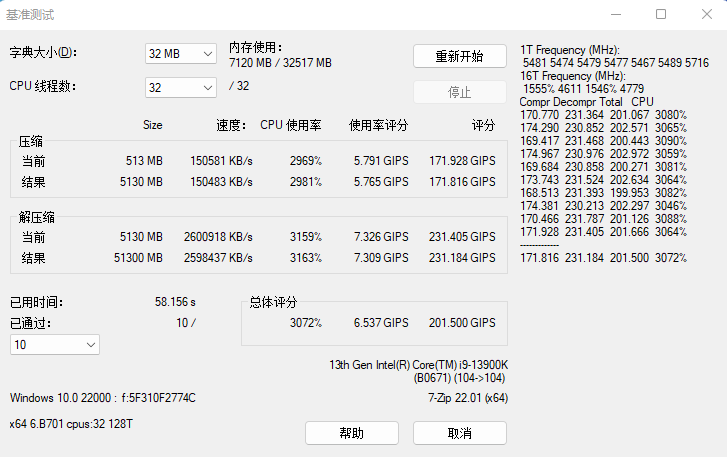Image resolution: width=727 pixels, height=457 pixels.
Task: Click the overall 201.500 GIPS rating value
Action: pos(462,323)
